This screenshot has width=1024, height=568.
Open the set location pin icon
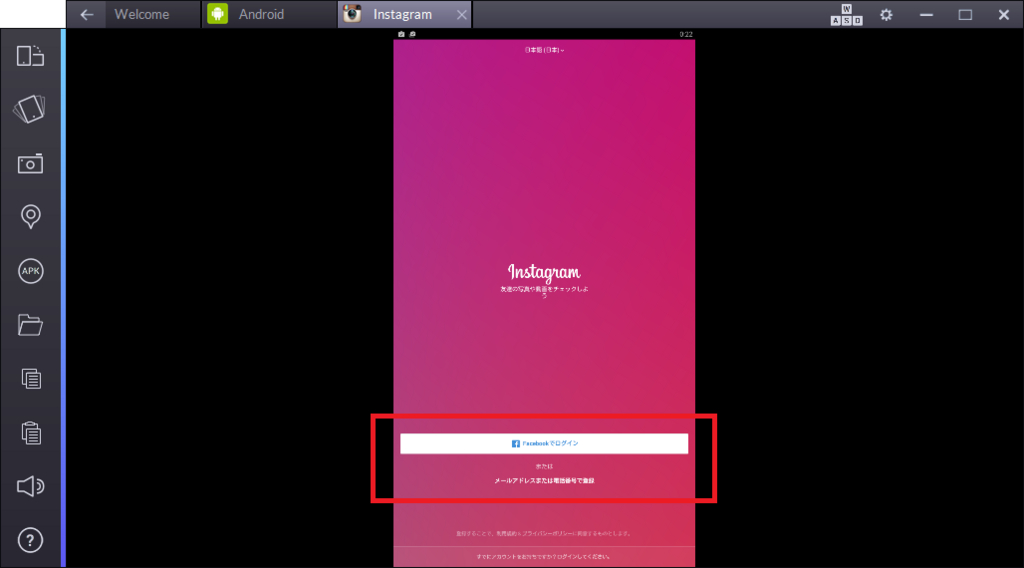(30, 217)
